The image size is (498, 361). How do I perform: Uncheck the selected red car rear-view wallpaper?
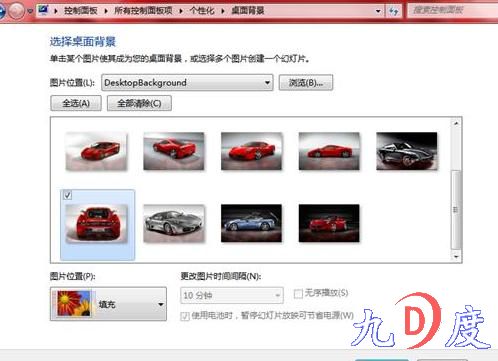tap(68, 195)
